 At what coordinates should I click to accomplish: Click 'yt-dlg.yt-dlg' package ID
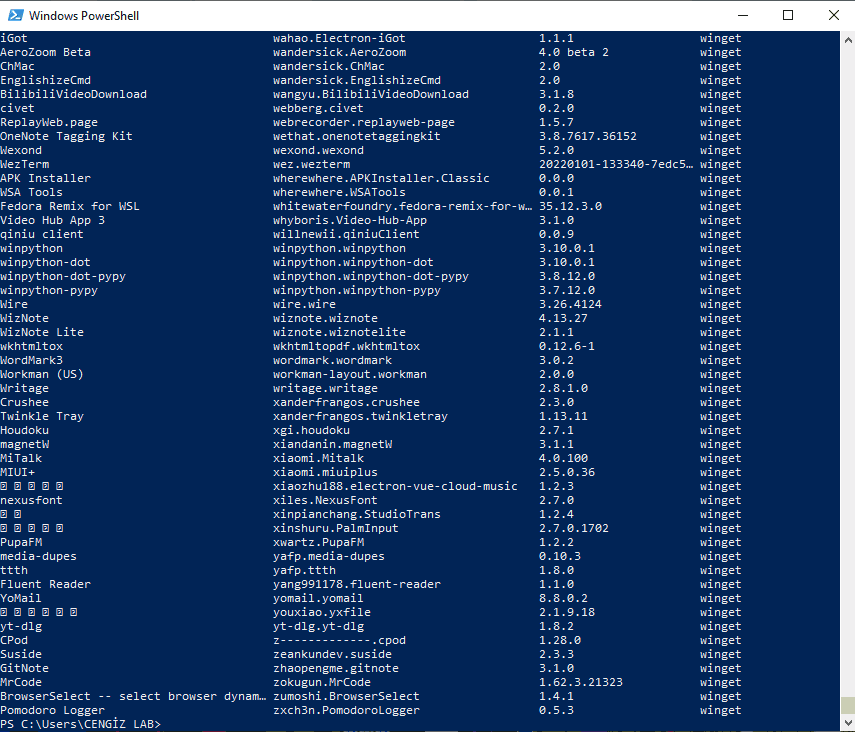coord(318,626)
